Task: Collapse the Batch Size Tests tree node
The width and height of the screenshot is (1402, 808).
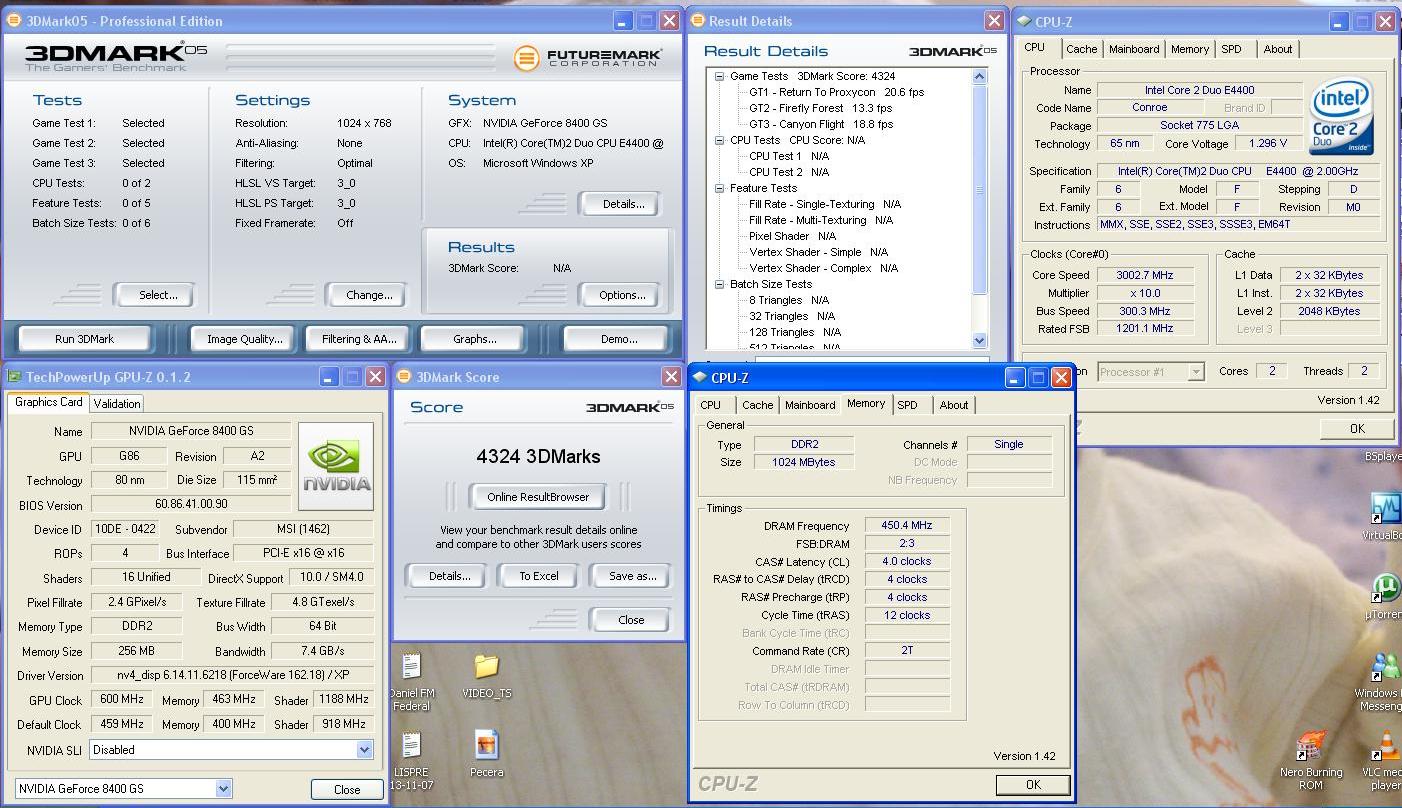Action: click(x=719, y=284)
